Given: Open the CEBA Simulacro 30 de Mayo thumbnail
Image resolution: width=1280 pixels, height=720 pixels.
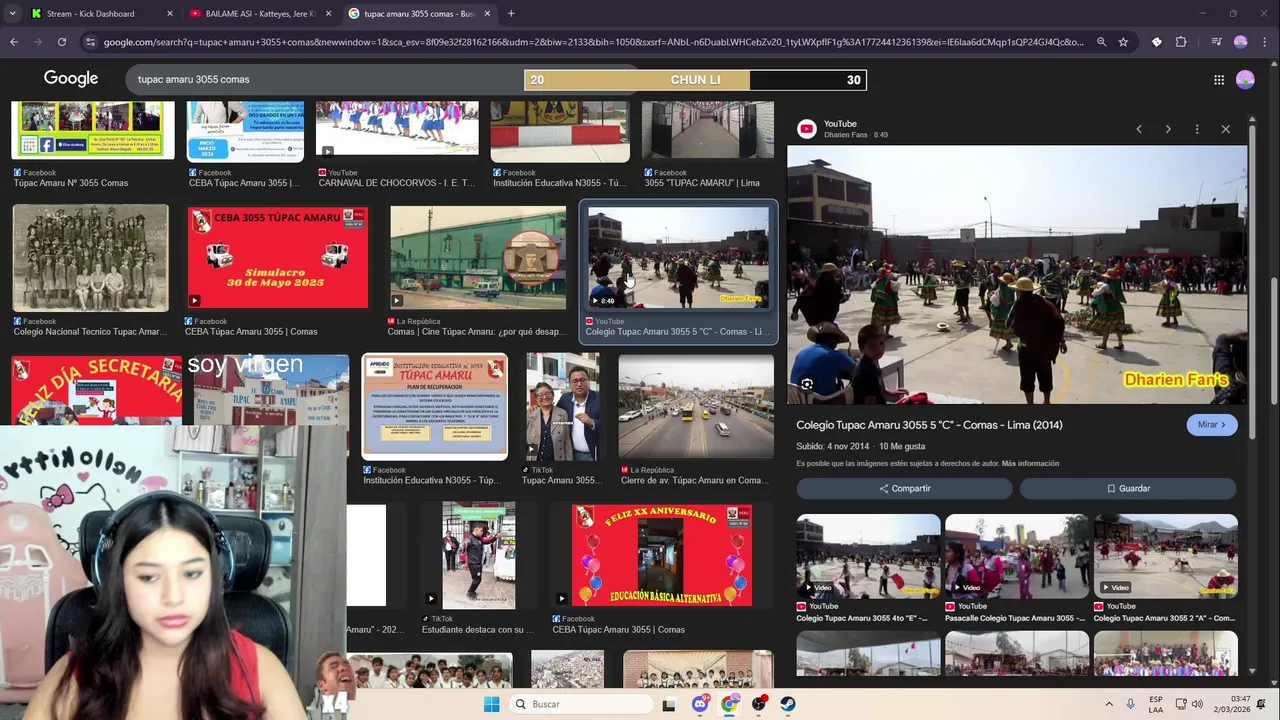Looking at the screenshot, I should click(278, 257).
